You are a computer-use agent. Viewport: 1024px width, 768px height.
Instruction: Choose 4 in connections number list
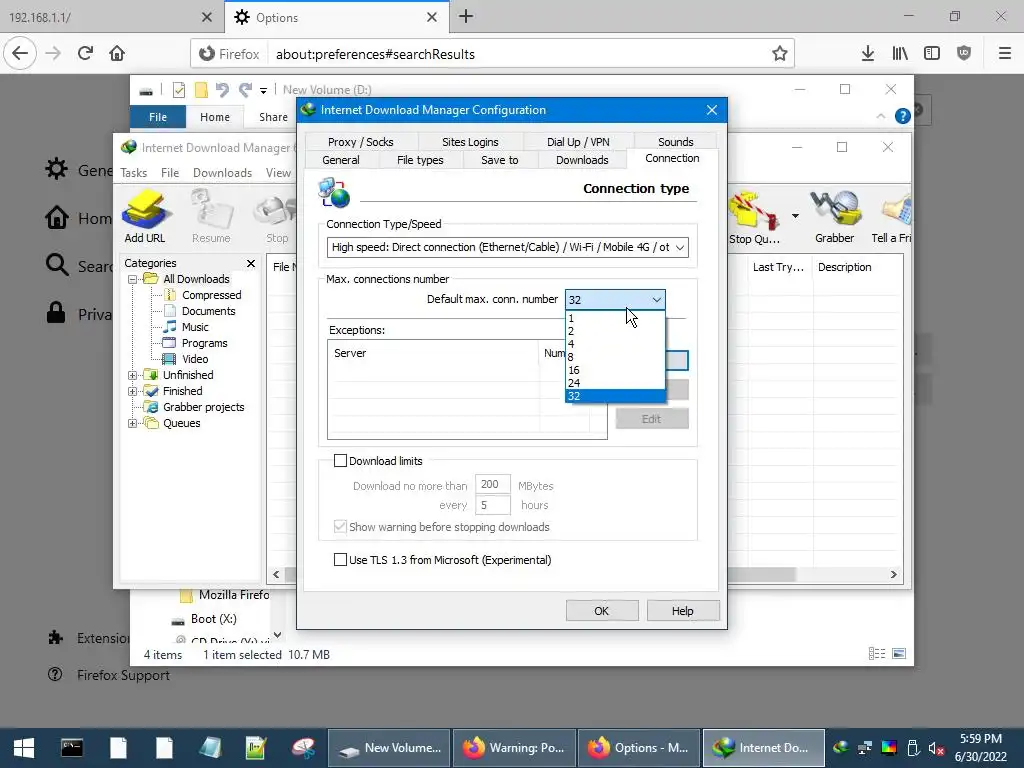click(615, 344)
